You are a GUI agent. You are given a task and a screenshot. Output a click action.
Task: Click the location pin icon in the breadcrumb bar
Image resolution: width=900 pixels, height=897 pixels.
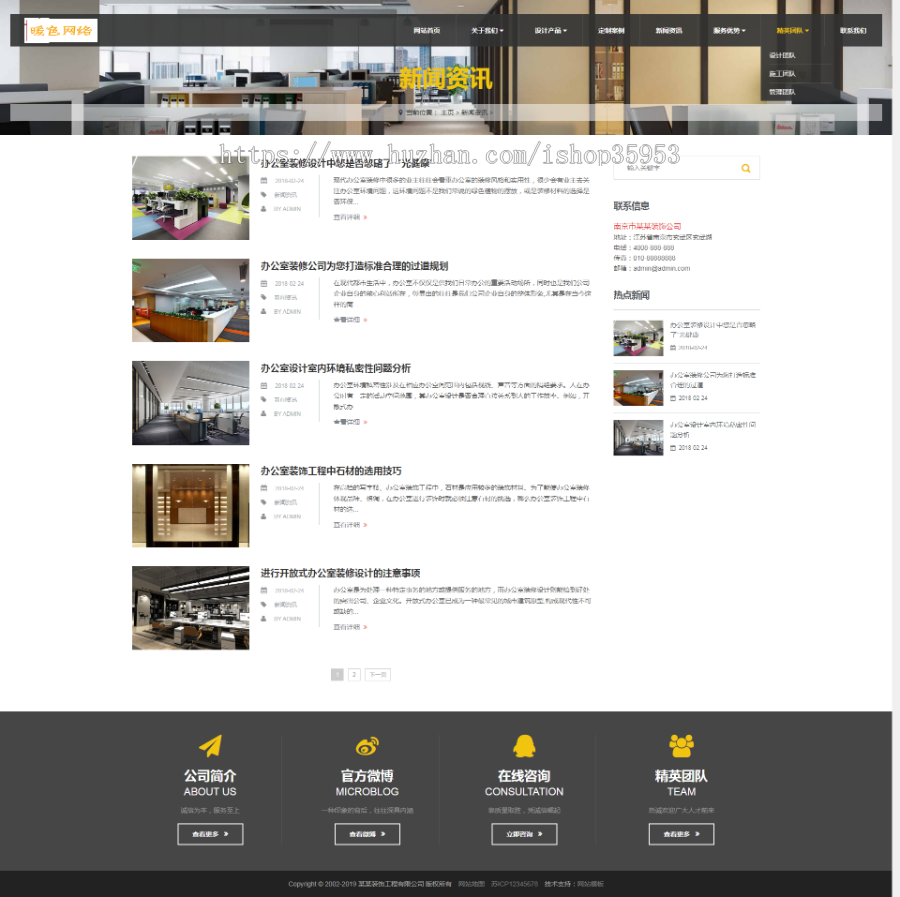(401, 113)
